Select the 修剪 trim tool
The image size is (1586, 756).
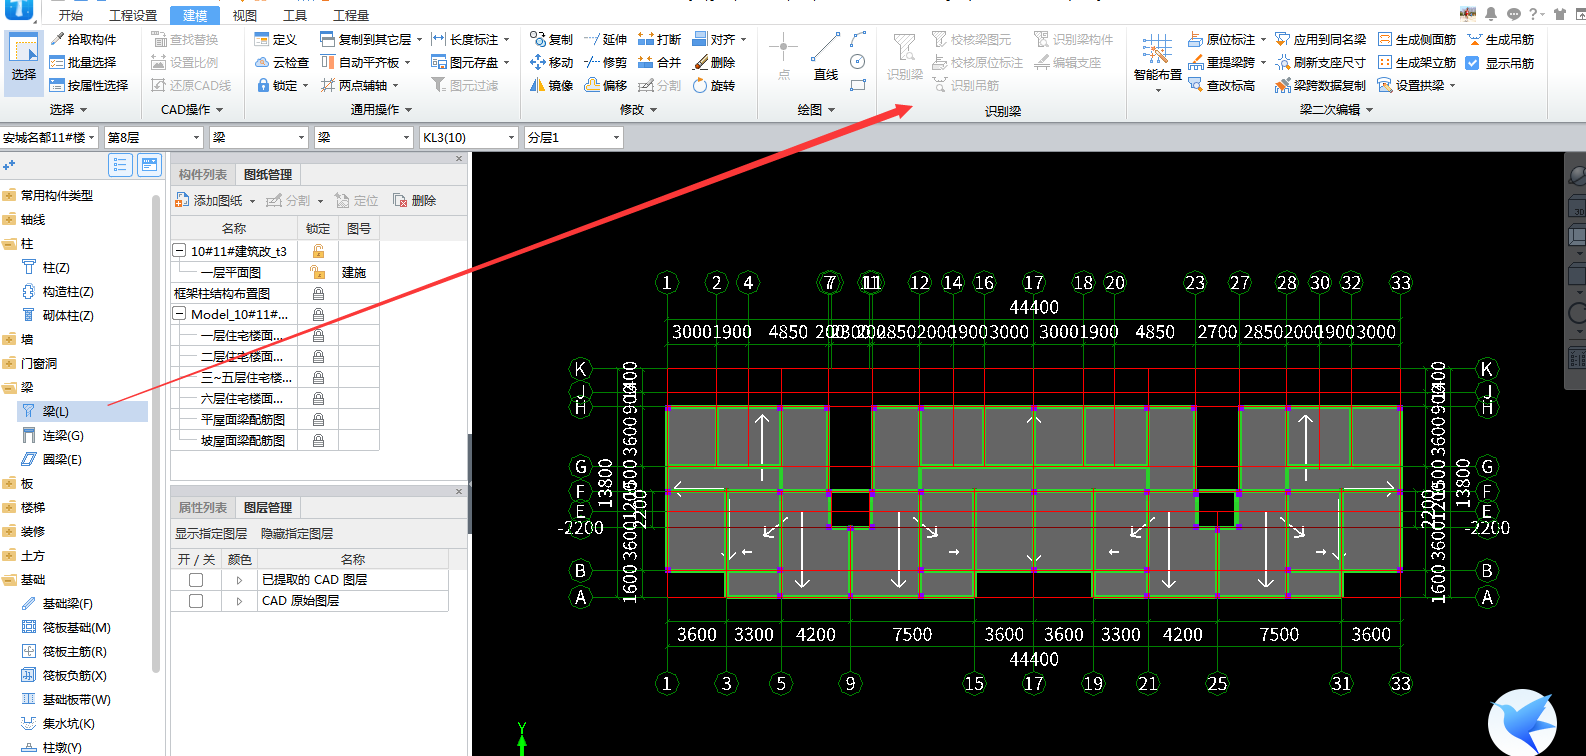(x=605, y=62)
